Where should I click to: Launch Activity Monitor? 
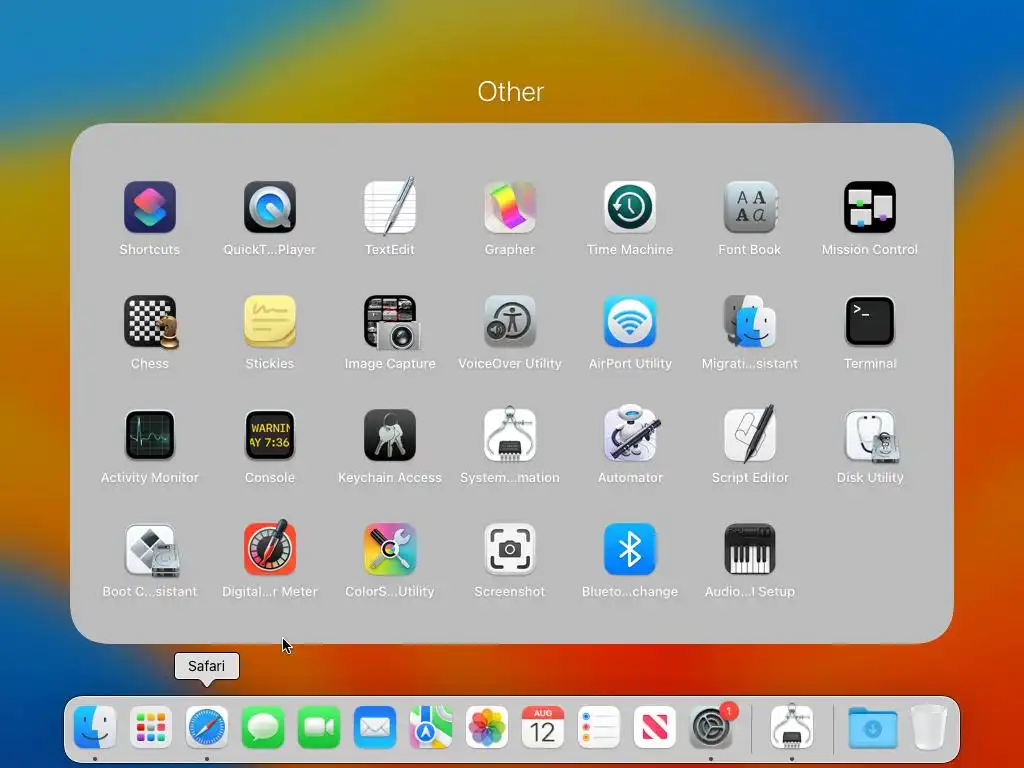150,436
